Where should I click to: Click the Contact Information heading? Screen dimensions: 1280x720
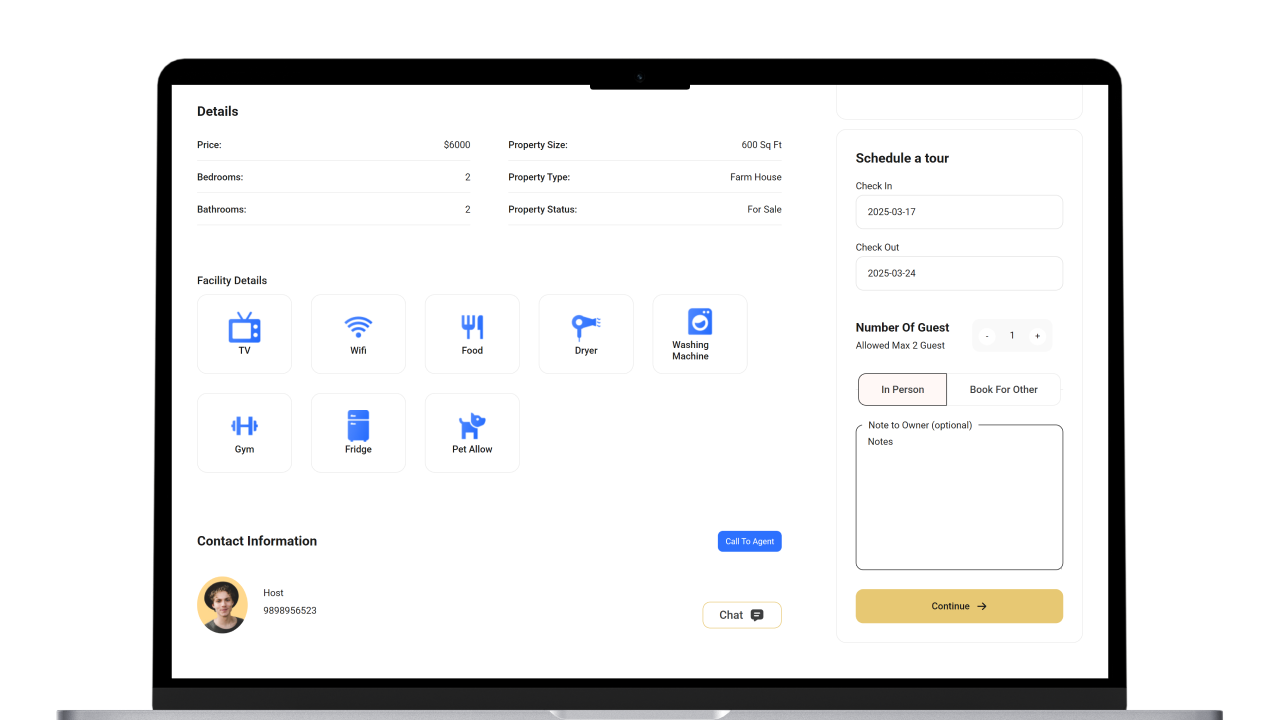click(x=257, y=541)
